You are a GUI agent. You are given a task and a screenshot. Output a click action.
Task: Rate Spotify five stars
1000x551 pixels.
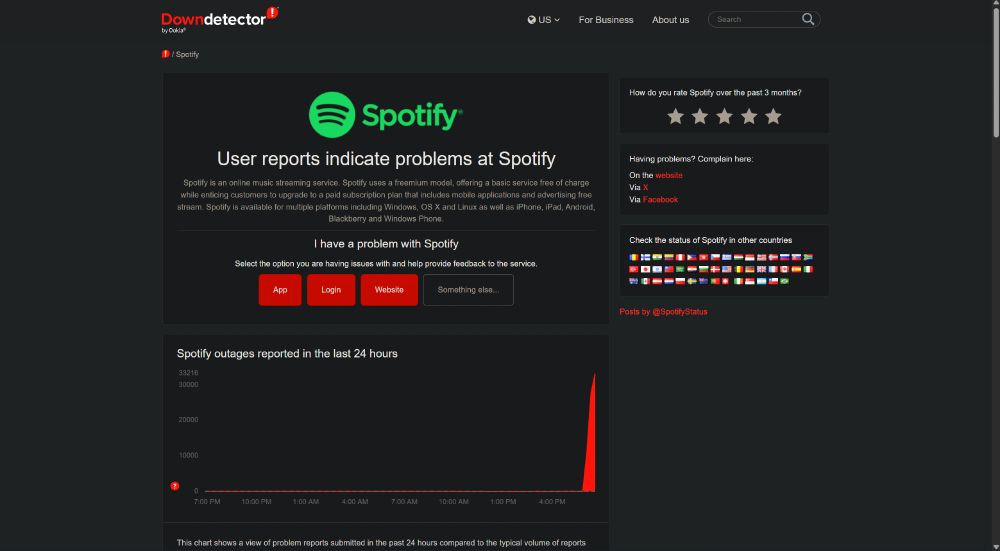[773, 116]
